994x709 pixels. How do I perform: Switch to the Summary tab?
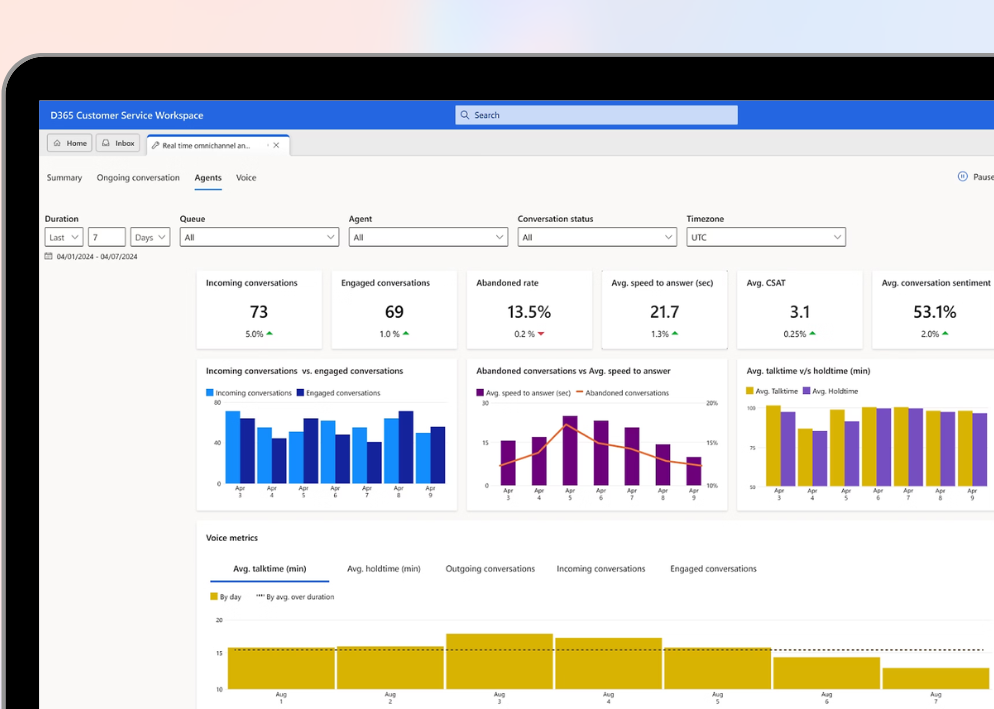click(x=64, y=178)
